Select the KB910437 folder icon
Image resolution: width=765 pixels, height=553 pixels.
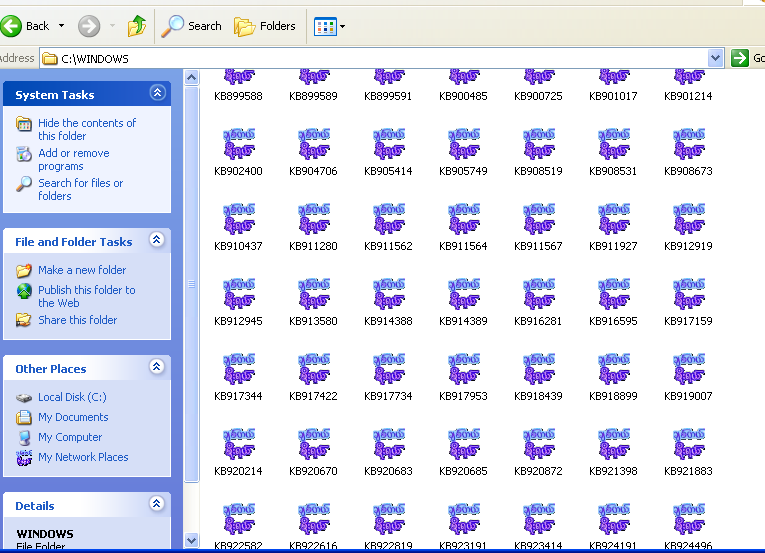click(239, 219)
